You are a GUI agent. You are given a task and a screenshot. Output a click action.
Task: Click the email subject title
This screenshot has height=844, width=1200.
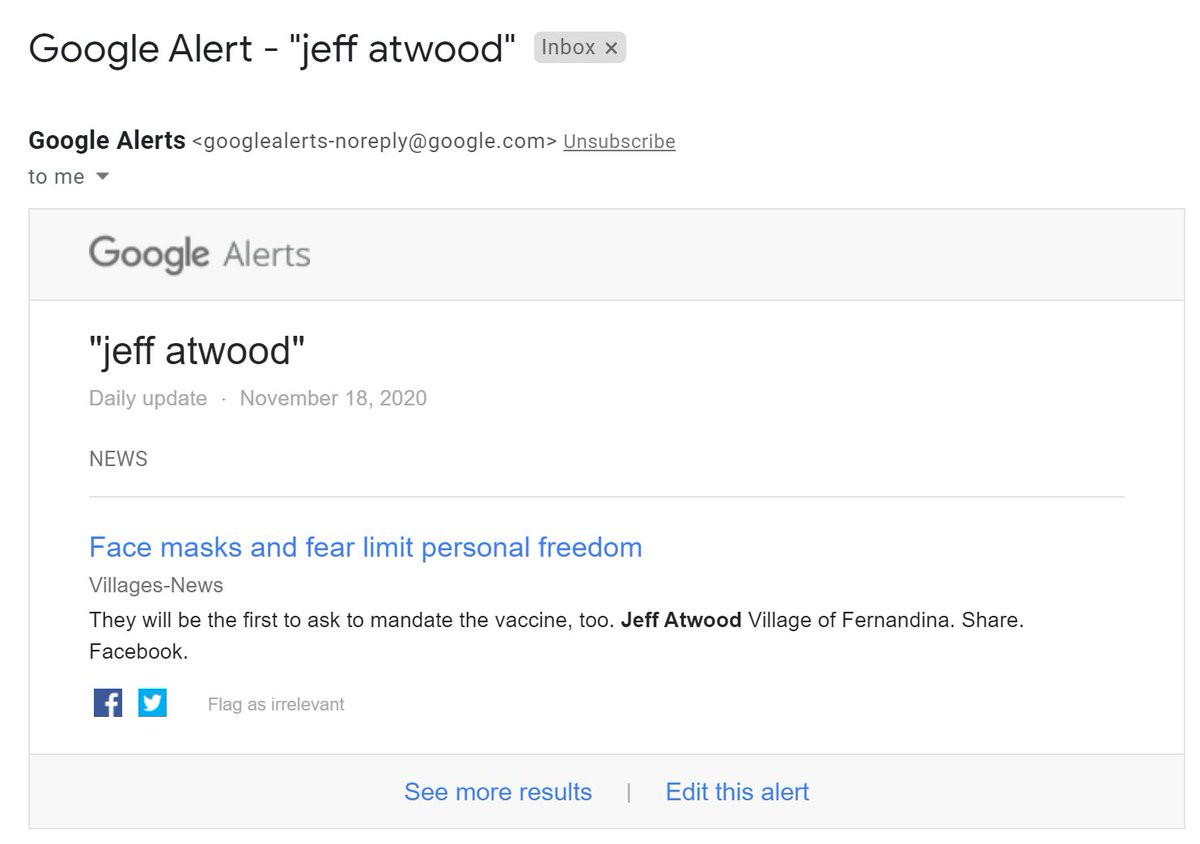tap(272, 48)
